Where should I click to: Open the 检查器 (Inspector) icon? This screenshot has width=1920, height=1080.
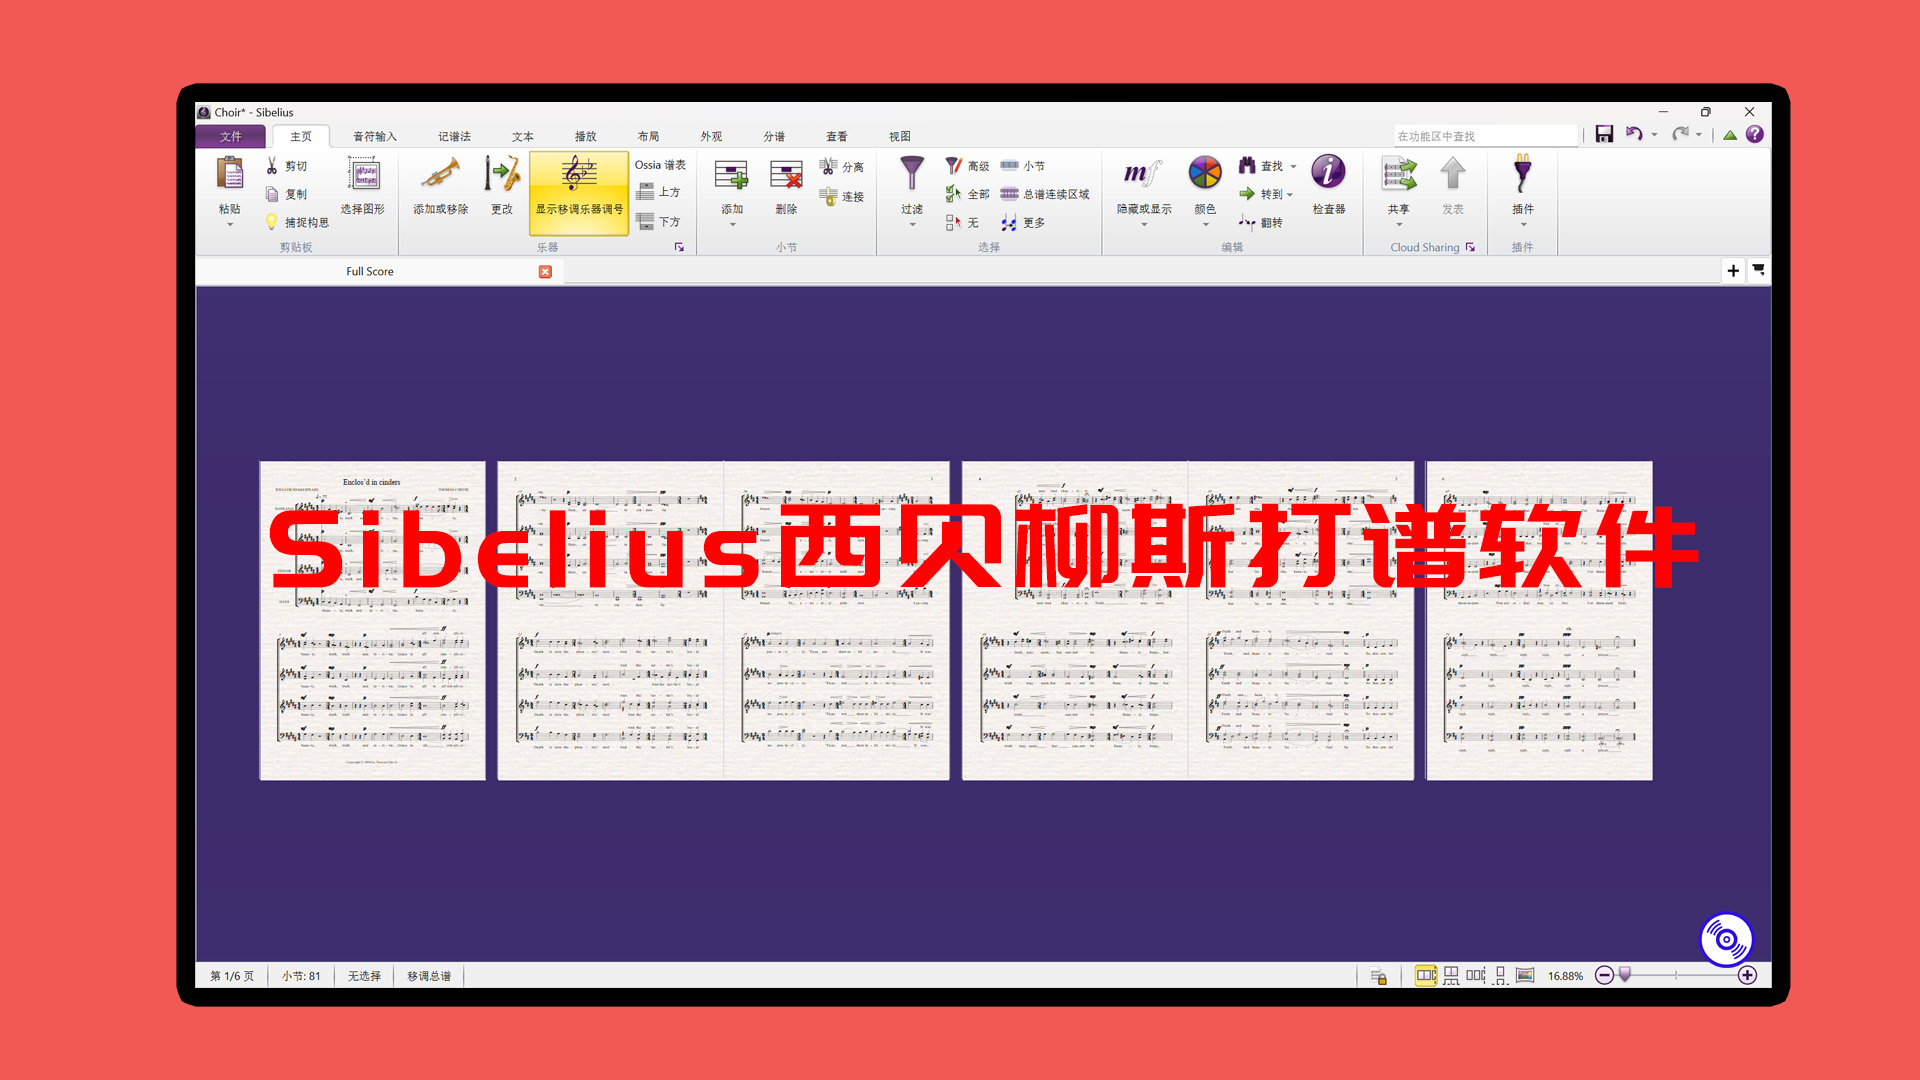point(1328,172)
